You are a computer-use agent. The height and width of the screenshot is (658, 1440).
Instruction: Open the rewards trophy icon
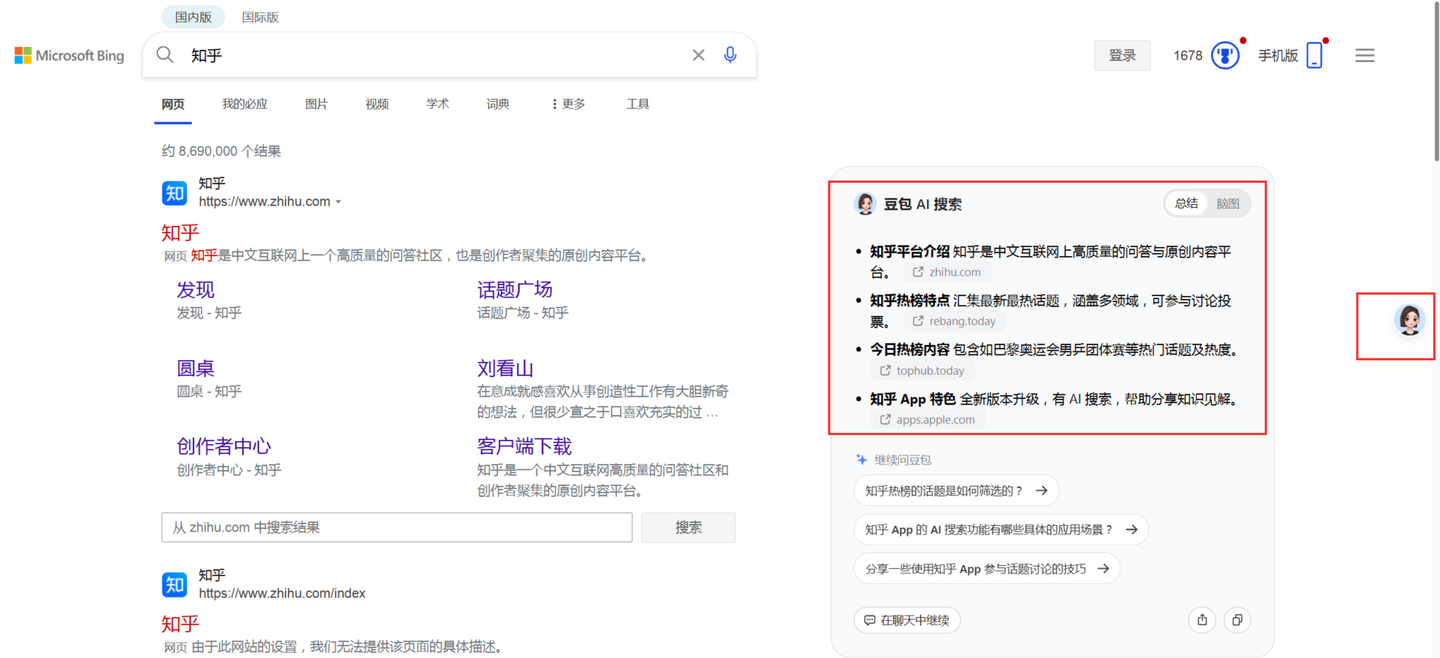pos(1225,55)
